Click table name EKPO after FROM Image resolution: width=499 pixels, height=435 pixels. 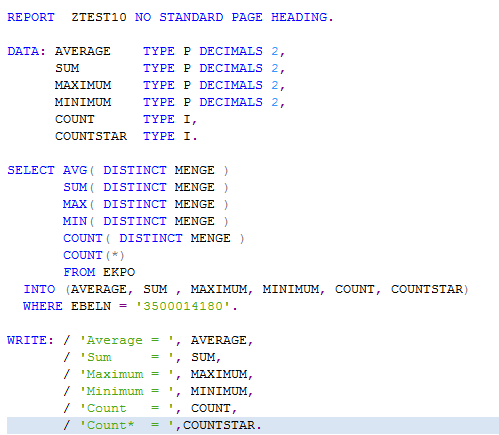pos(119,272)
